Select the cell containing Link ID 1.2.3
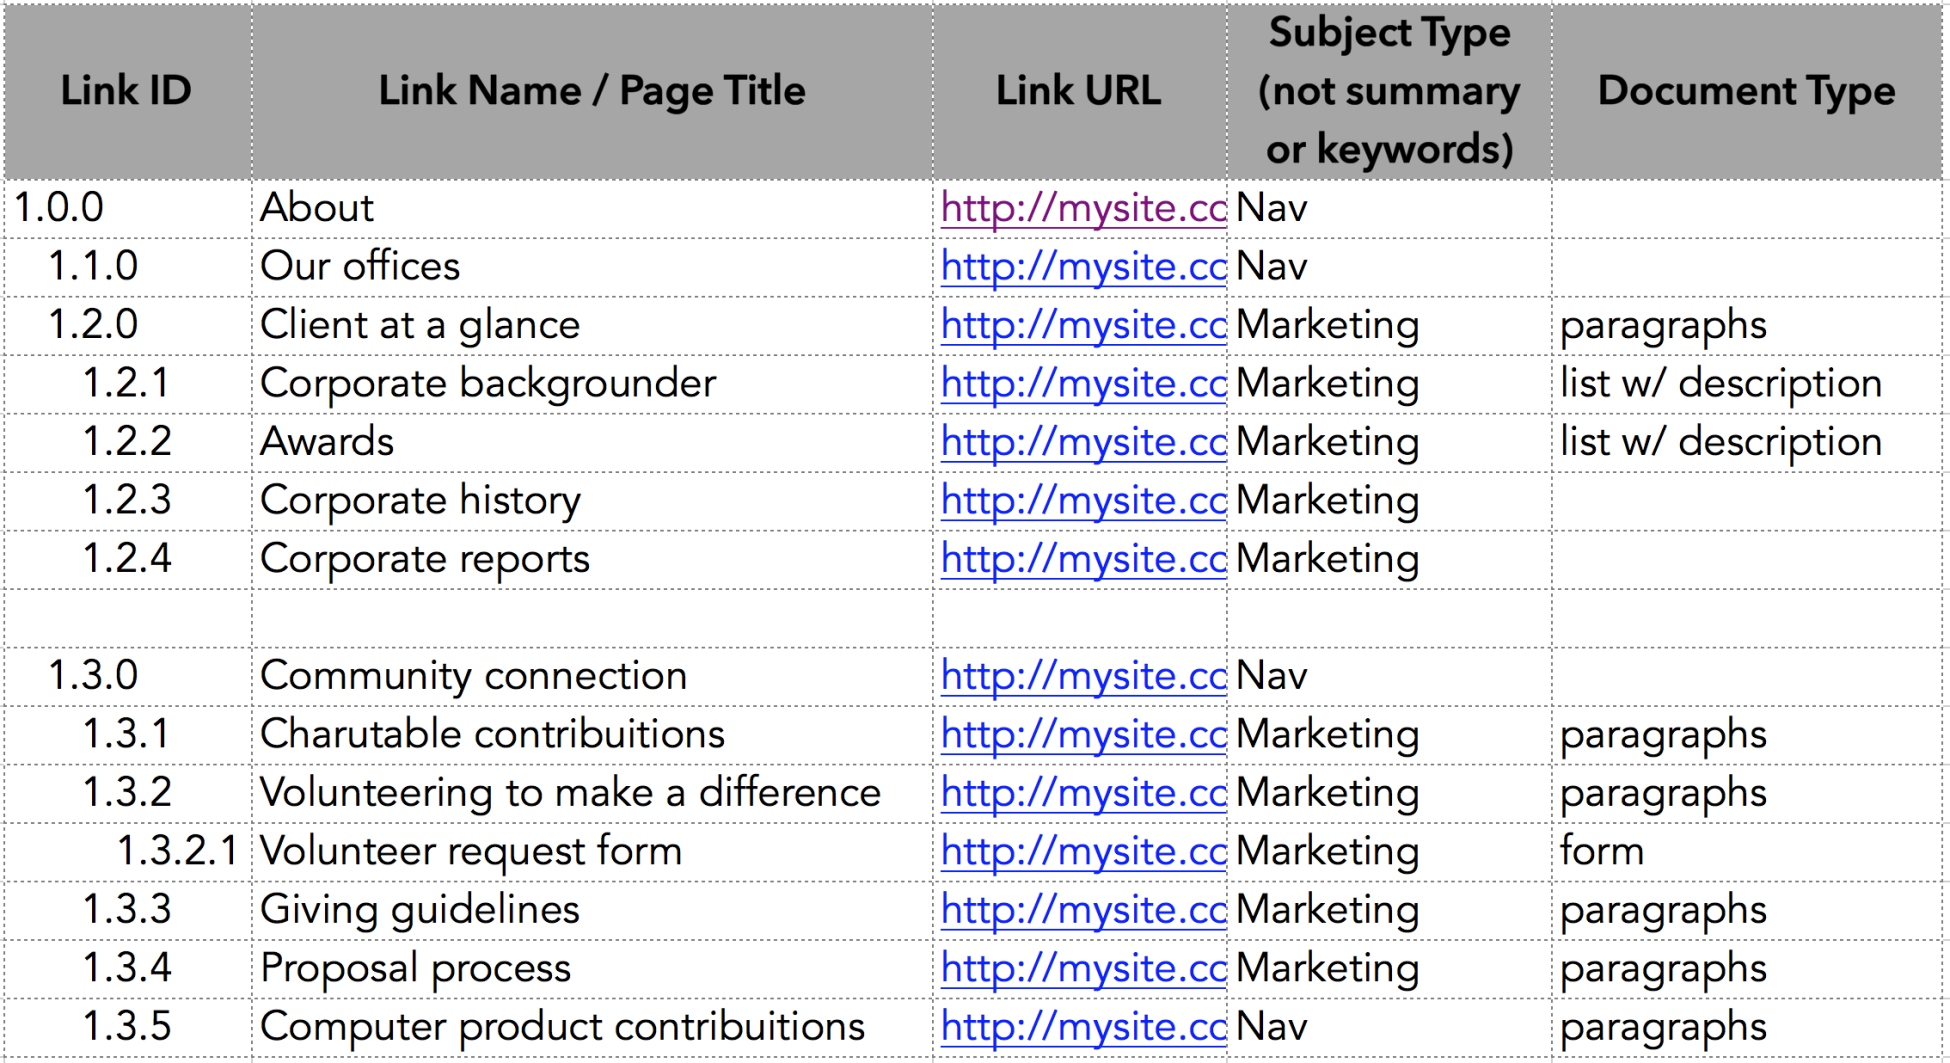Image resolution: width=1950 pixels, height=1063 pixels. point(127,500)
